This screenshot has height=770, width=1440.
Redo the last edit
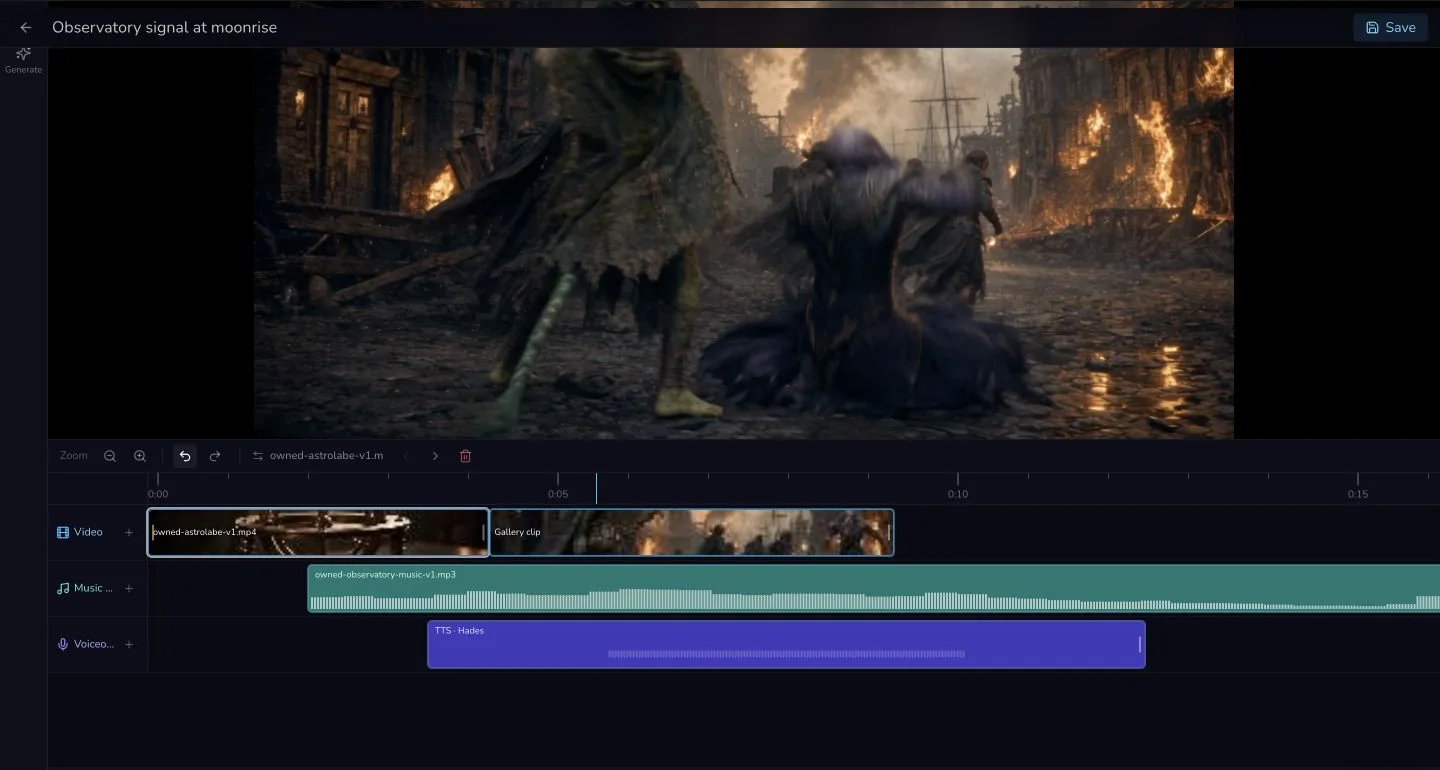215,456
